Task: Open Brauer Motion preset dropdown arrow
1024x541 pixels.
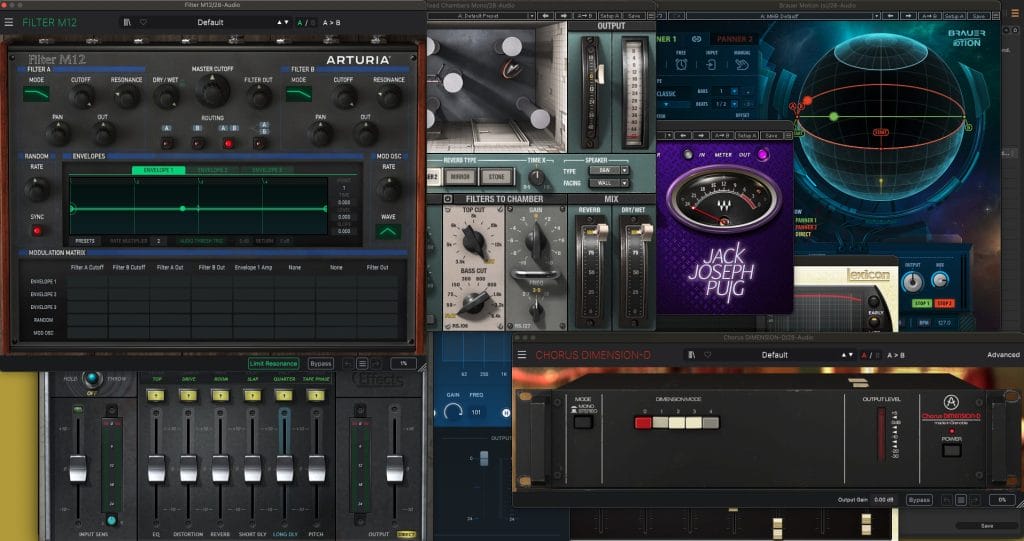Action: pyautogui.click(x=876, y=16)
